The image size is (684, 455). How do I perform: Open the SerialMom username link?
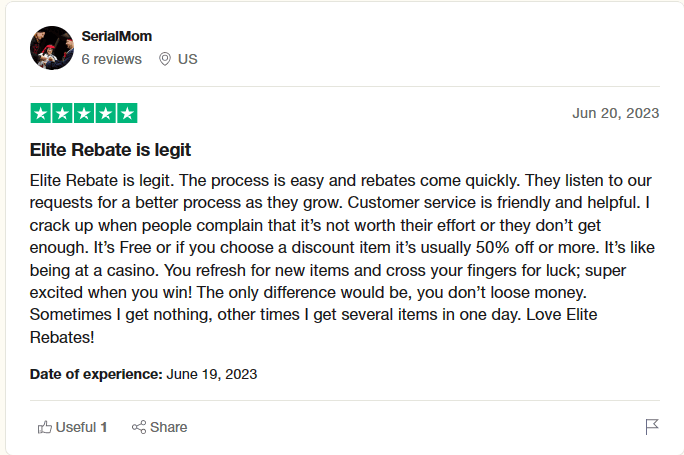[x=116, y=37]
